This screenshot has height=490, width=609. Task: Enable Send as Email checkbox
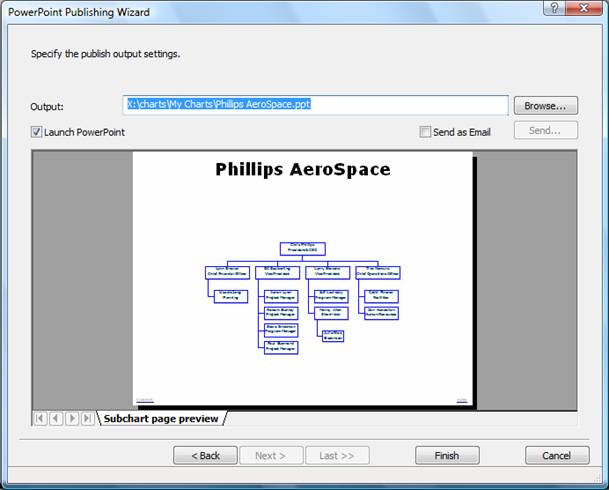(425, 132)
